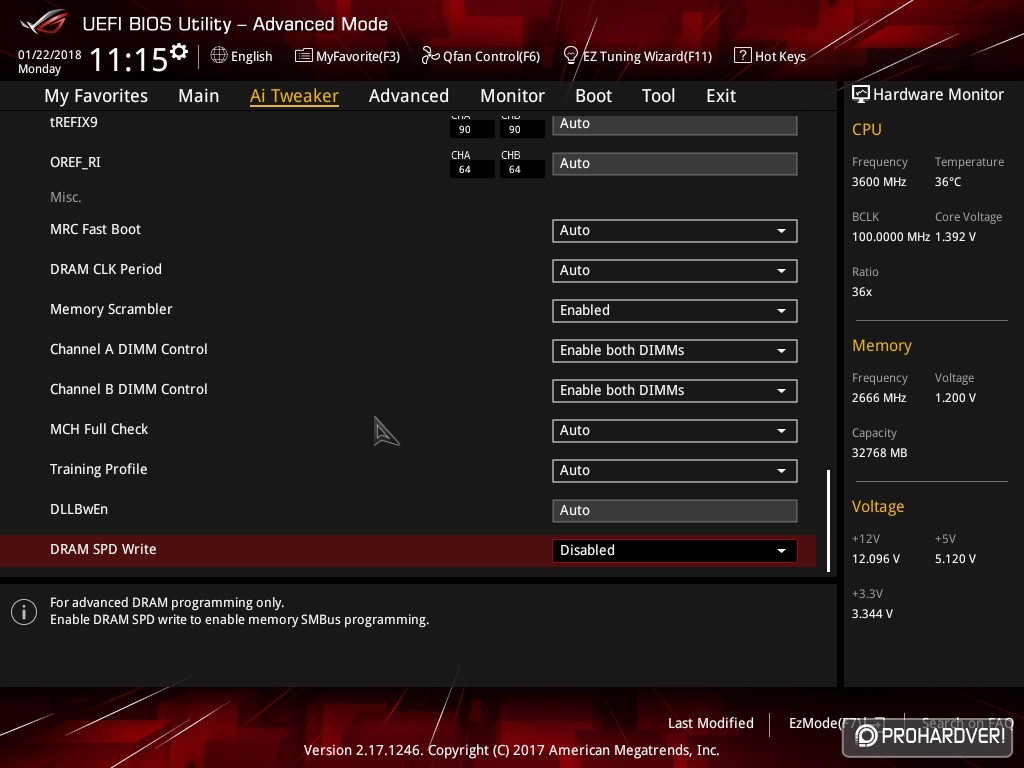Open My Favorites tab
Image resolution: width=1024 pixels, height=768 pixels.
pos(96,96)
